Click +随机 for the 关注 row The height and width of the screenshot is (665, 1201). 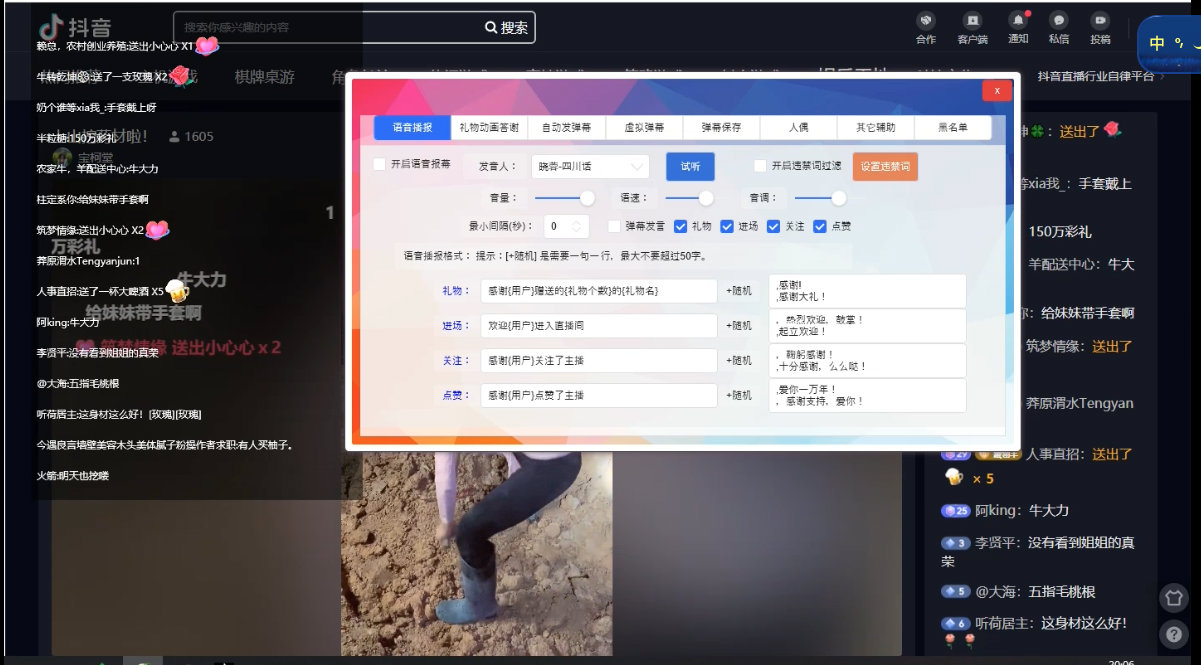(738, 360)
